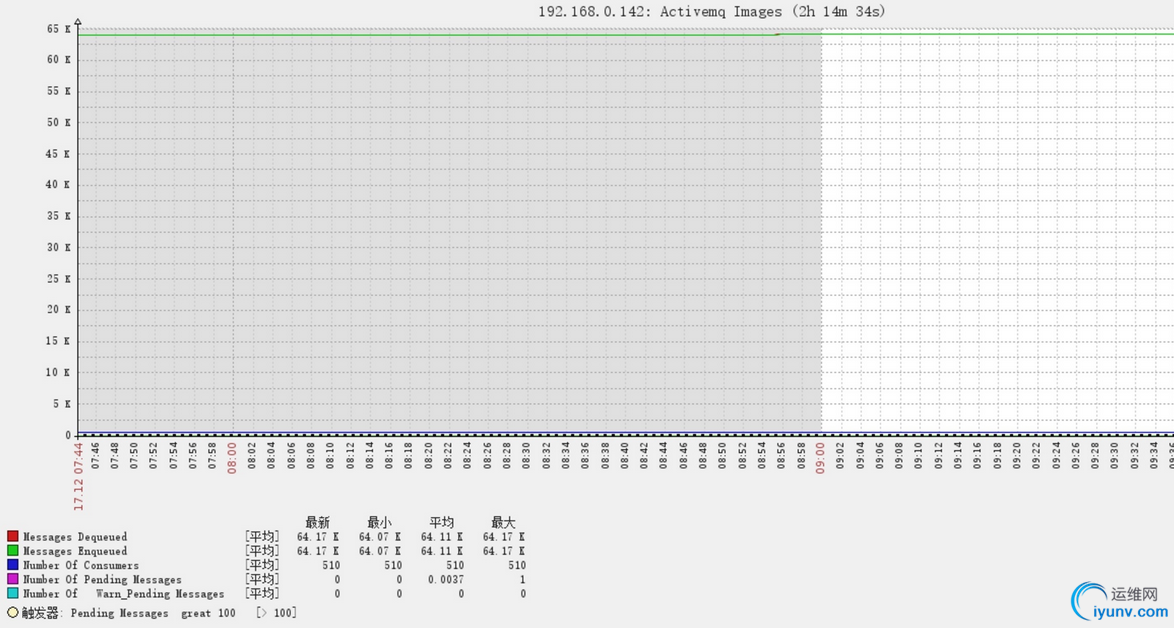Click the 60 K y-axis label

(58, 59)
